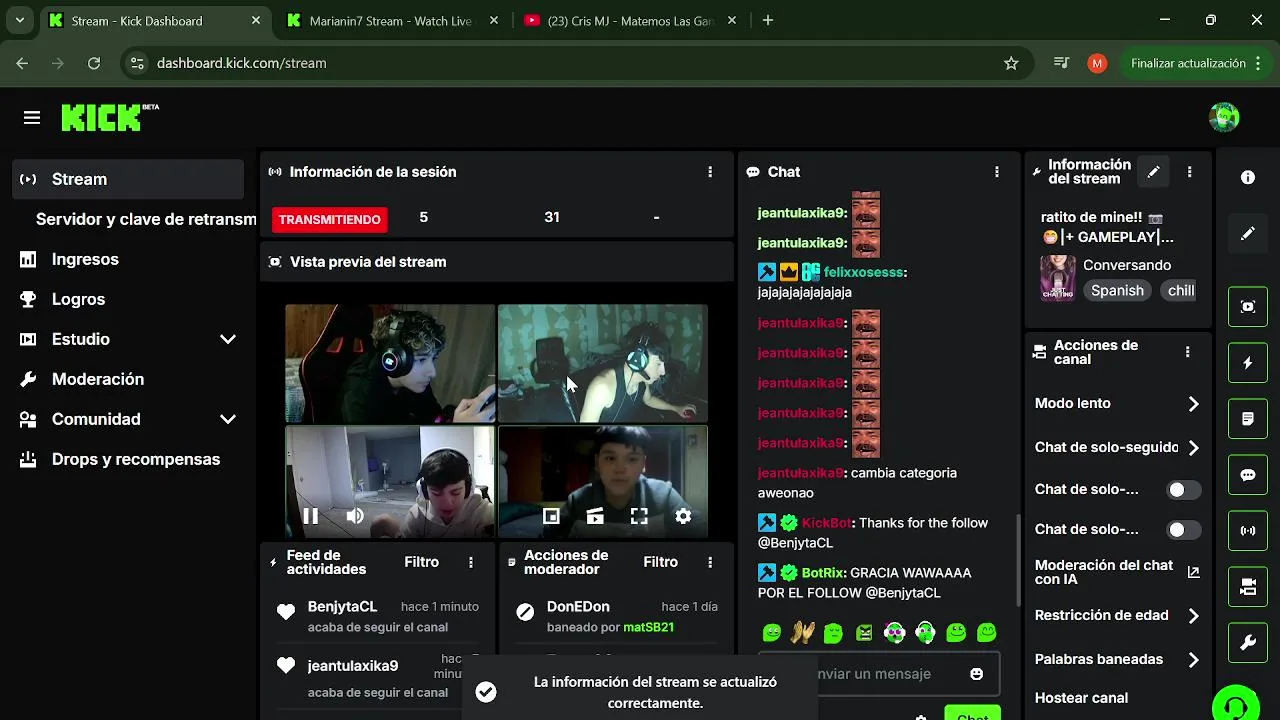Open the user profile avatar menu
1280x720 pixels.
1224,118
